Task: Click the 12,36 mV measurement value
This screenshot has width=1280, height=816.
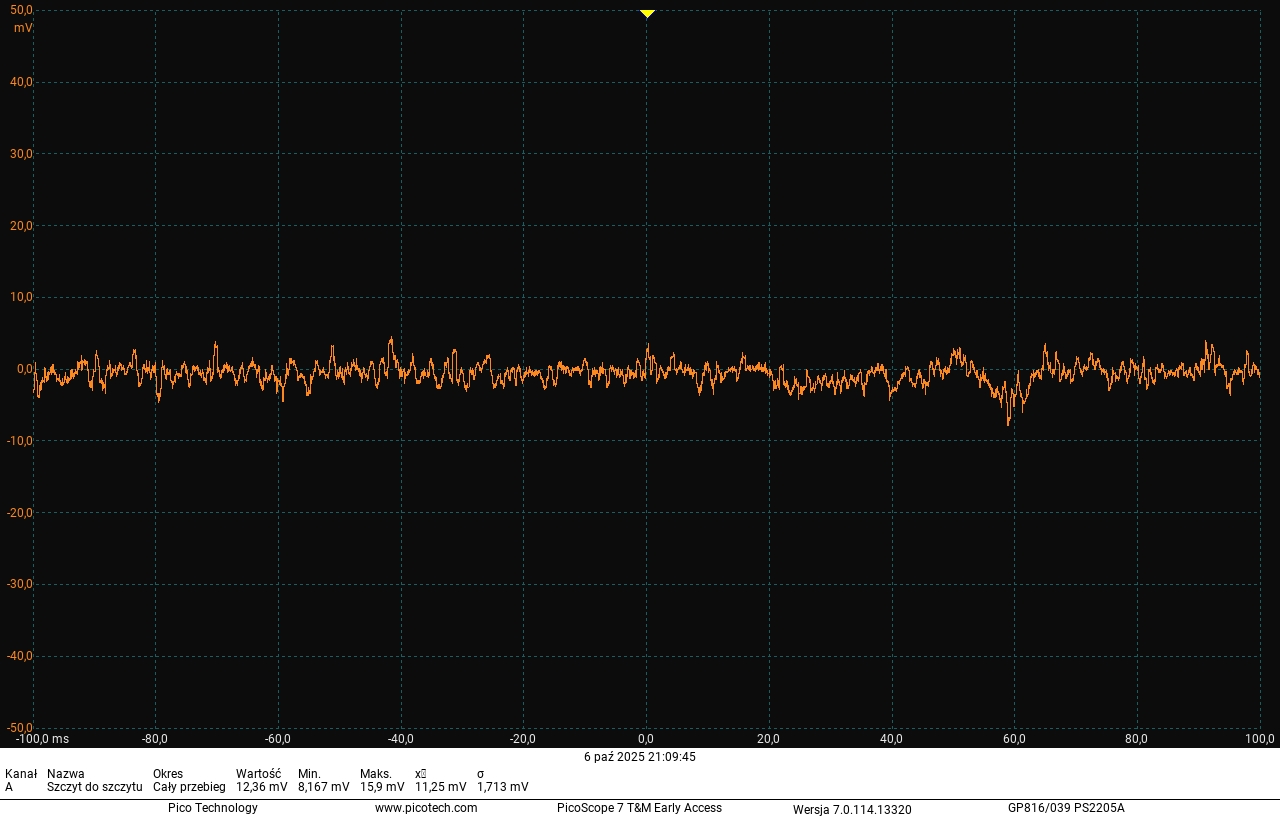Action: (x=261, y=787)
